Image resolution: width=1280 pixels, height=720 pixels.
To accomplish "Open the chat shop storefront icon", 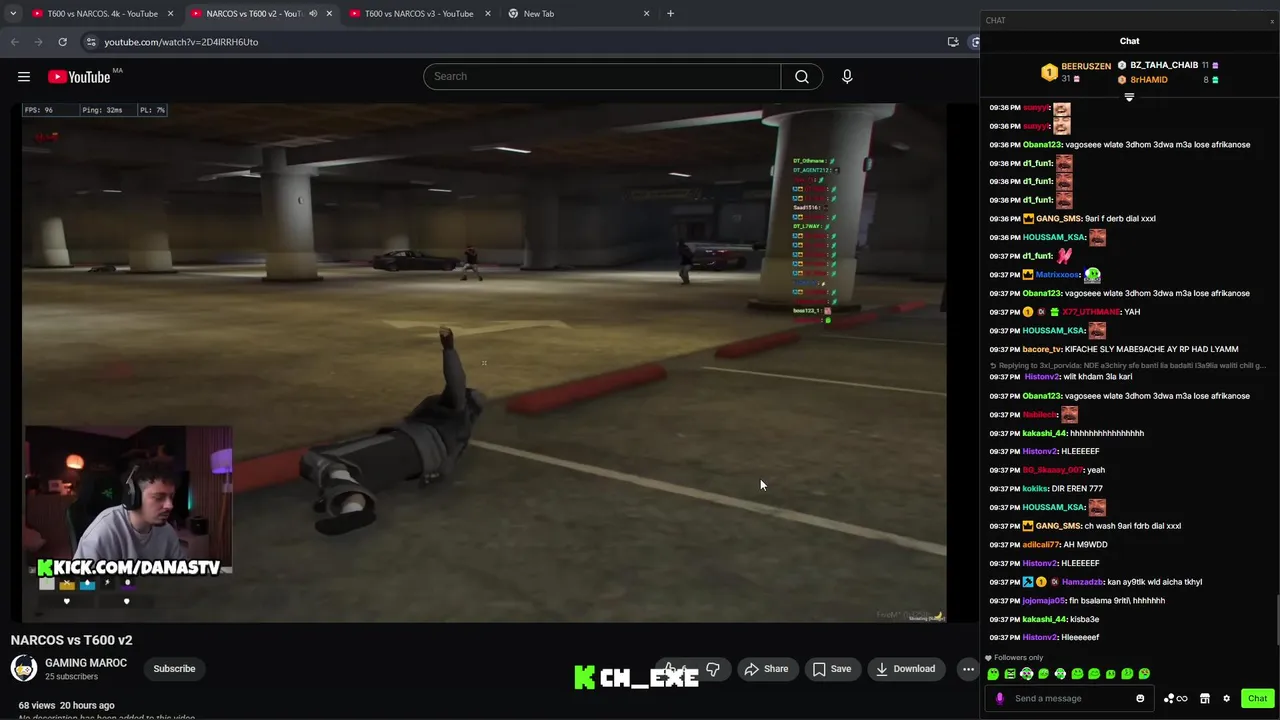I will coord(1205,699).
